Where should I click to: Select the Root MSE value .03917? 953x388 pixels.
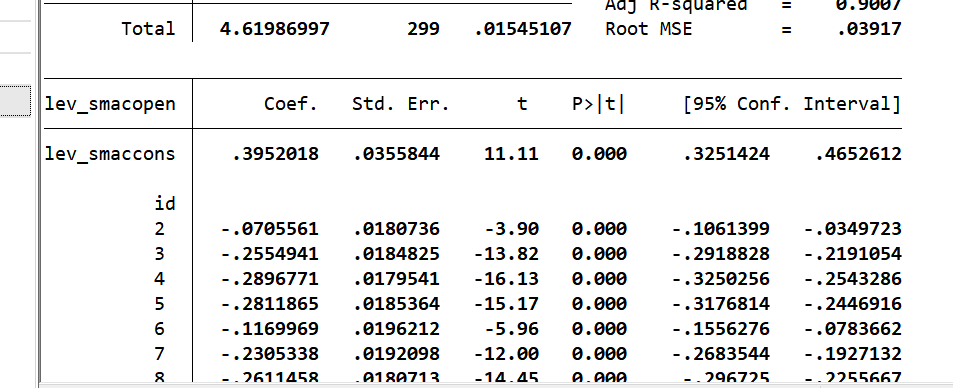[x=869, y=29]
